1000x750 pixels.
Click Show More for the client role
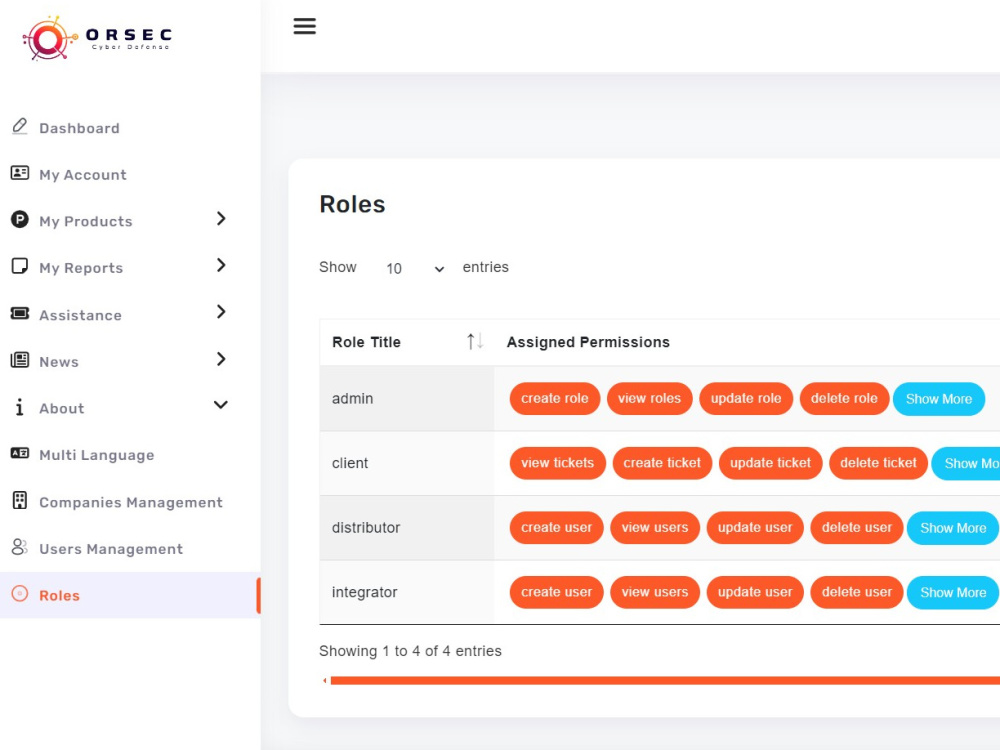point(969,463)
